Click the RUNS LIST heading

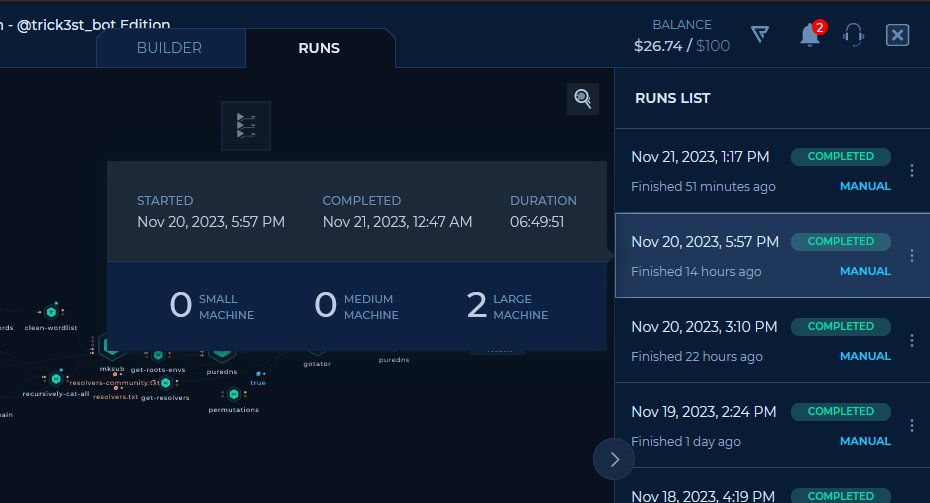pyautogui.click(x=673, y=98)
